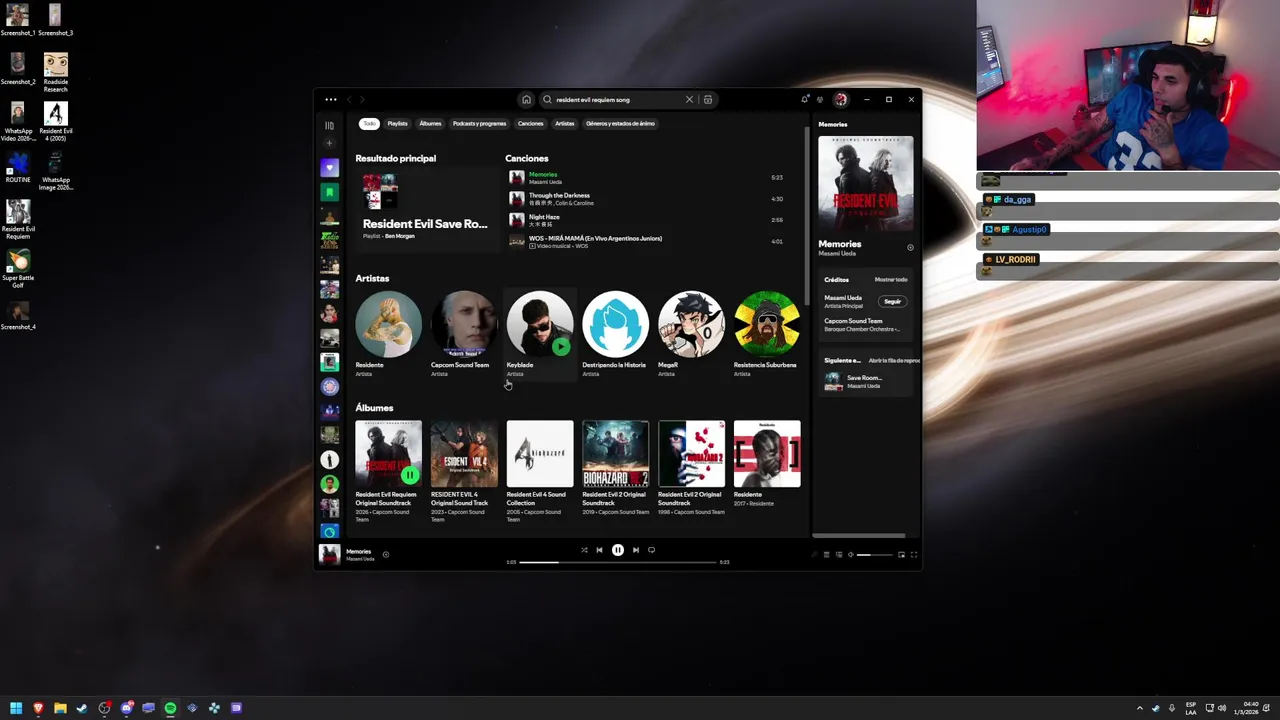The image size is (1280, 720).
Task: Select the Canciones filter chip
Action: tap(530, 124)
